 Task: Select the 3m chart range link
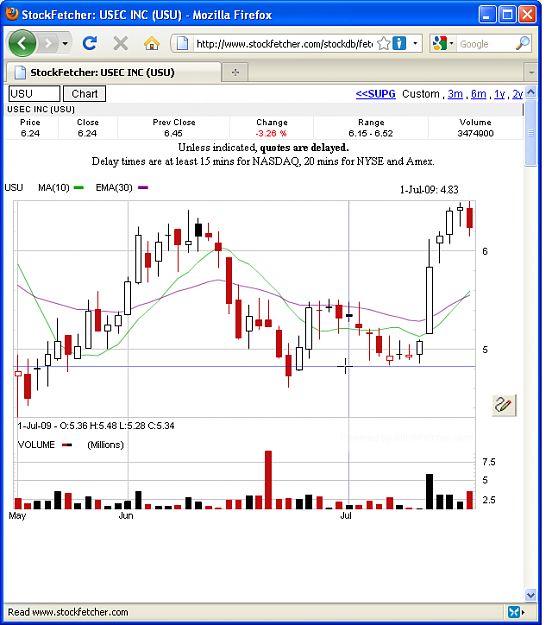click(455, 94)
